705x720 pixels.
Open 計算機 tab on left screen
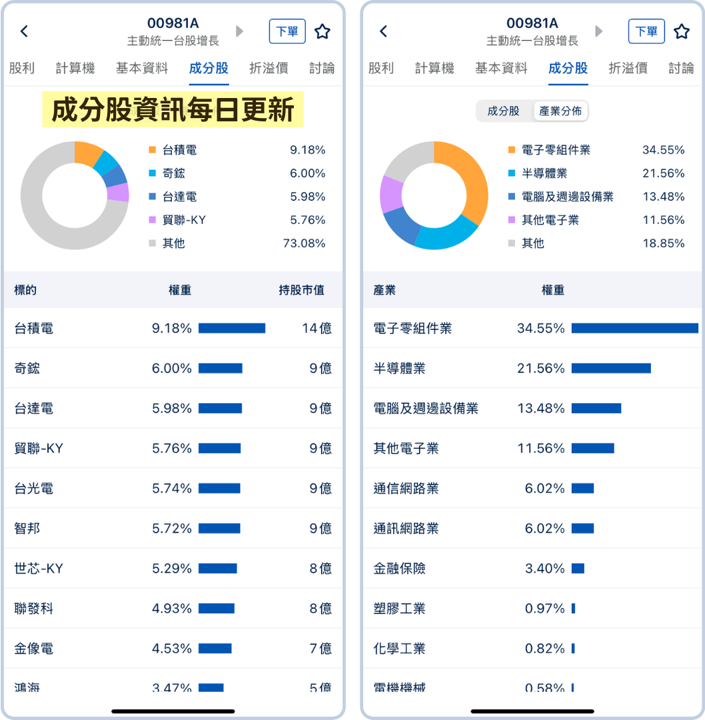point(75,68)
